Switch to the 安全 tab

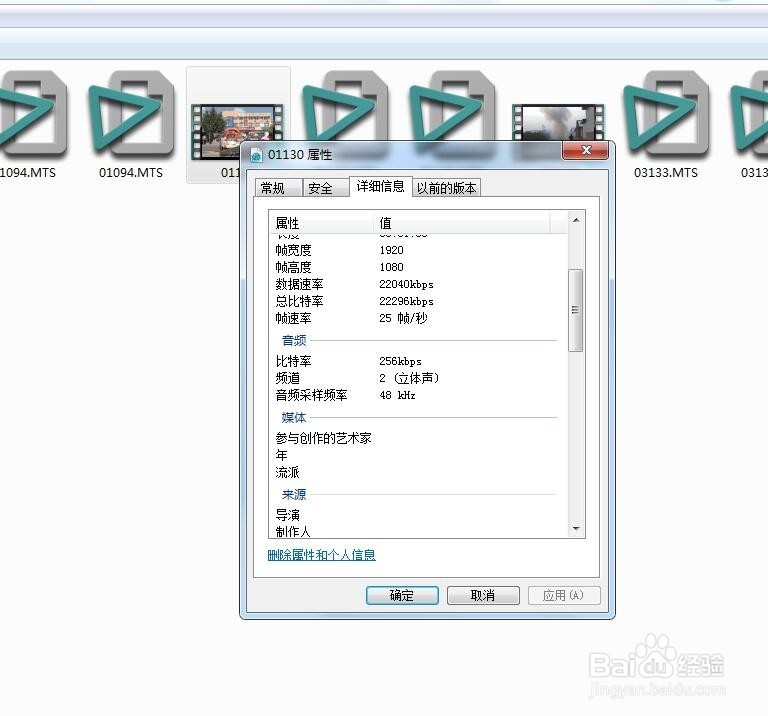[325, 188]
